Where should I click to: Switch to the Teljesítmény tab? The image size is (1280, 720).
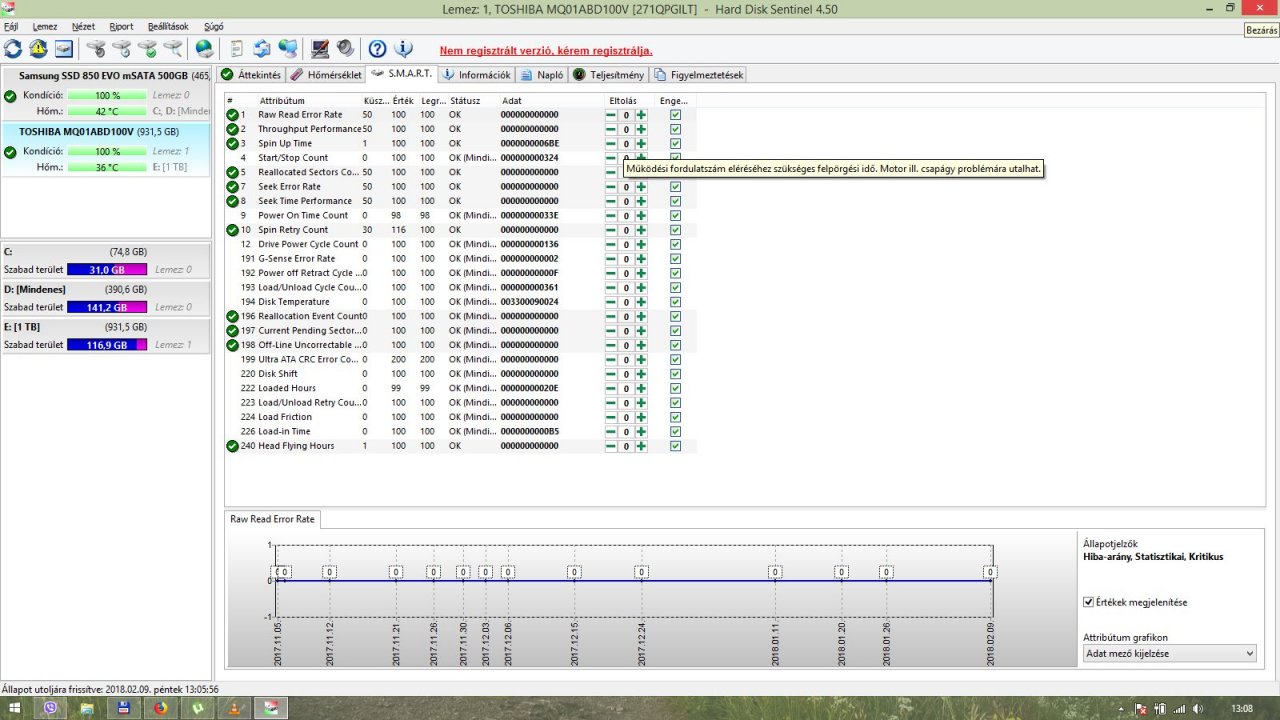608,75
